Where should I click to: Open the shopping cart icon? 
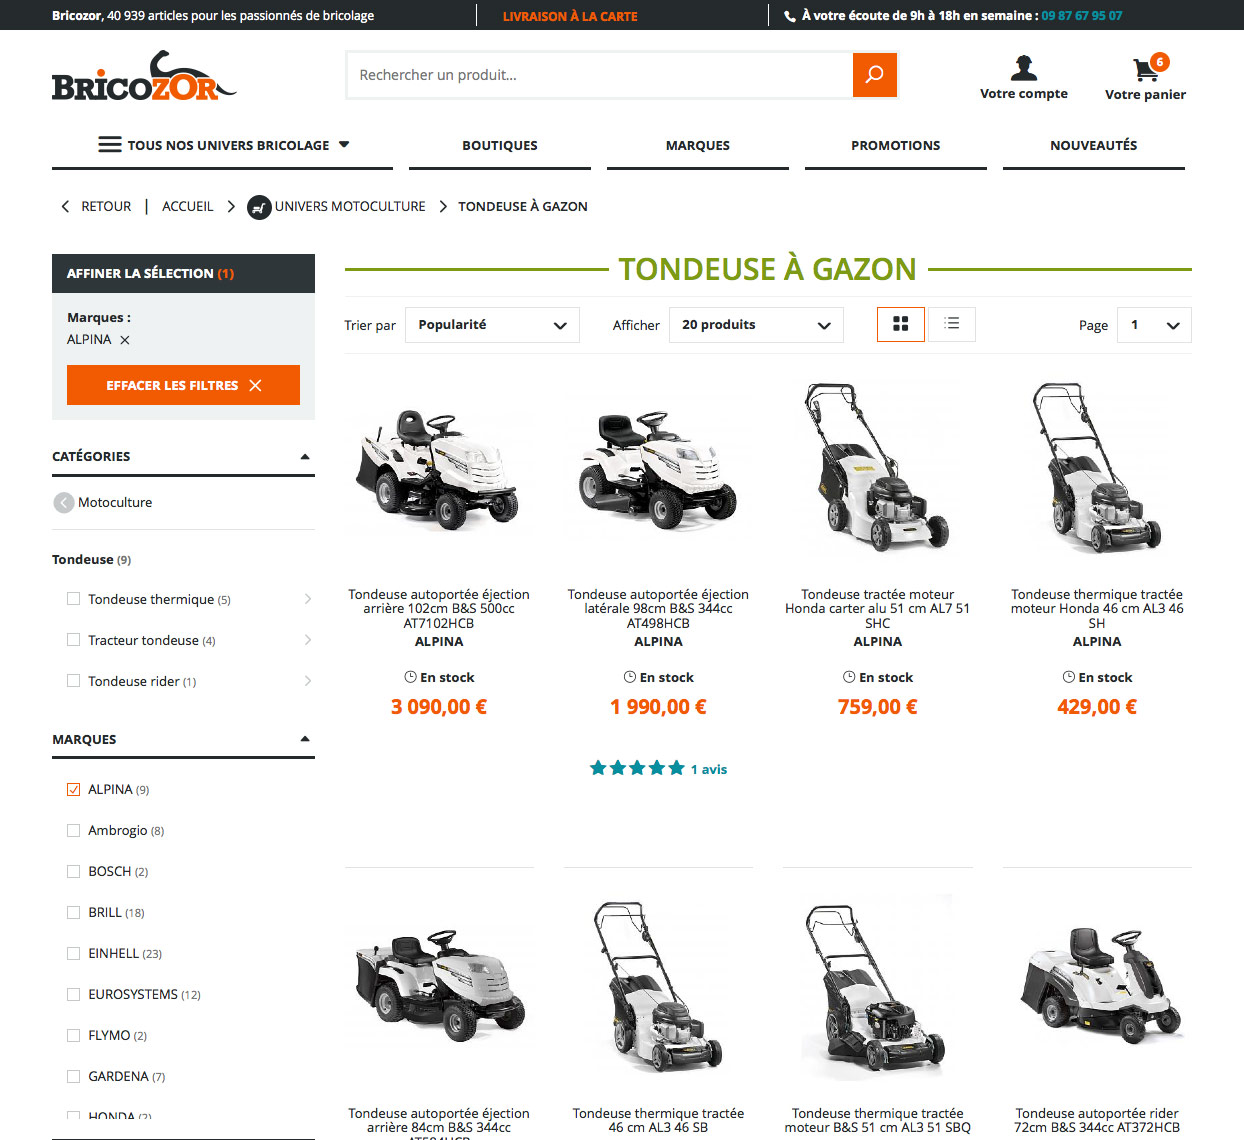point(1146,69)
